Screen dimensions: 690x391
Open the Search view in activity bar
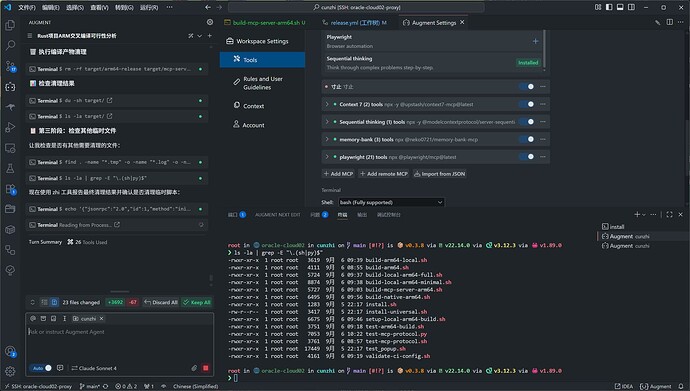click(x=10, y=45)
